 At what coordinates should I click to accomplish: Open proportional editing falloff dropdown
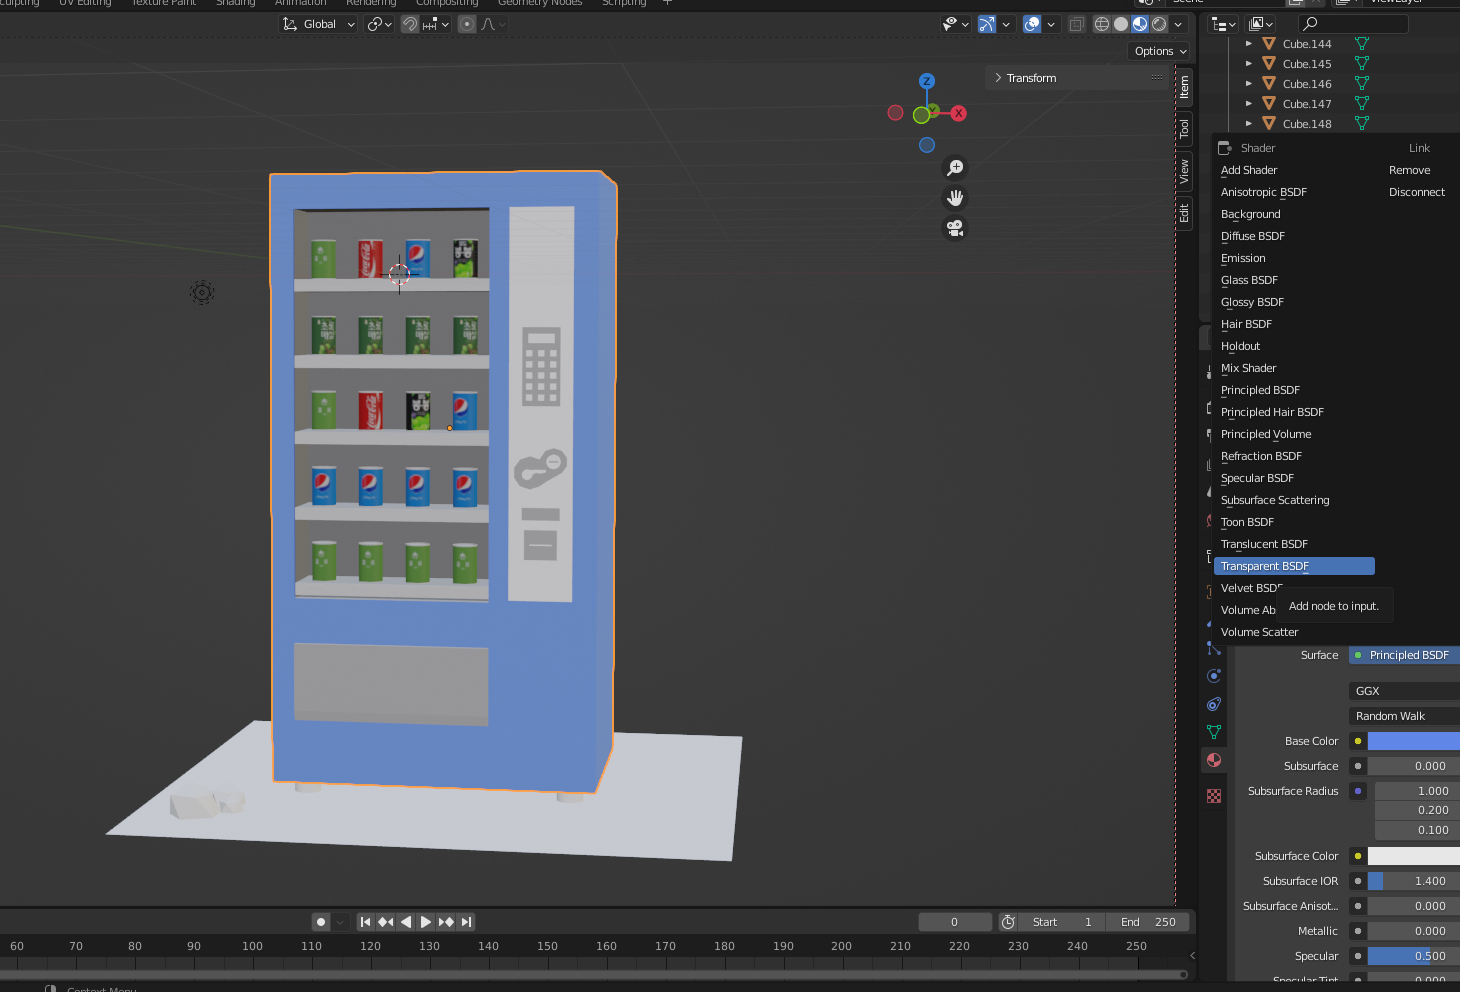(493, 24)
